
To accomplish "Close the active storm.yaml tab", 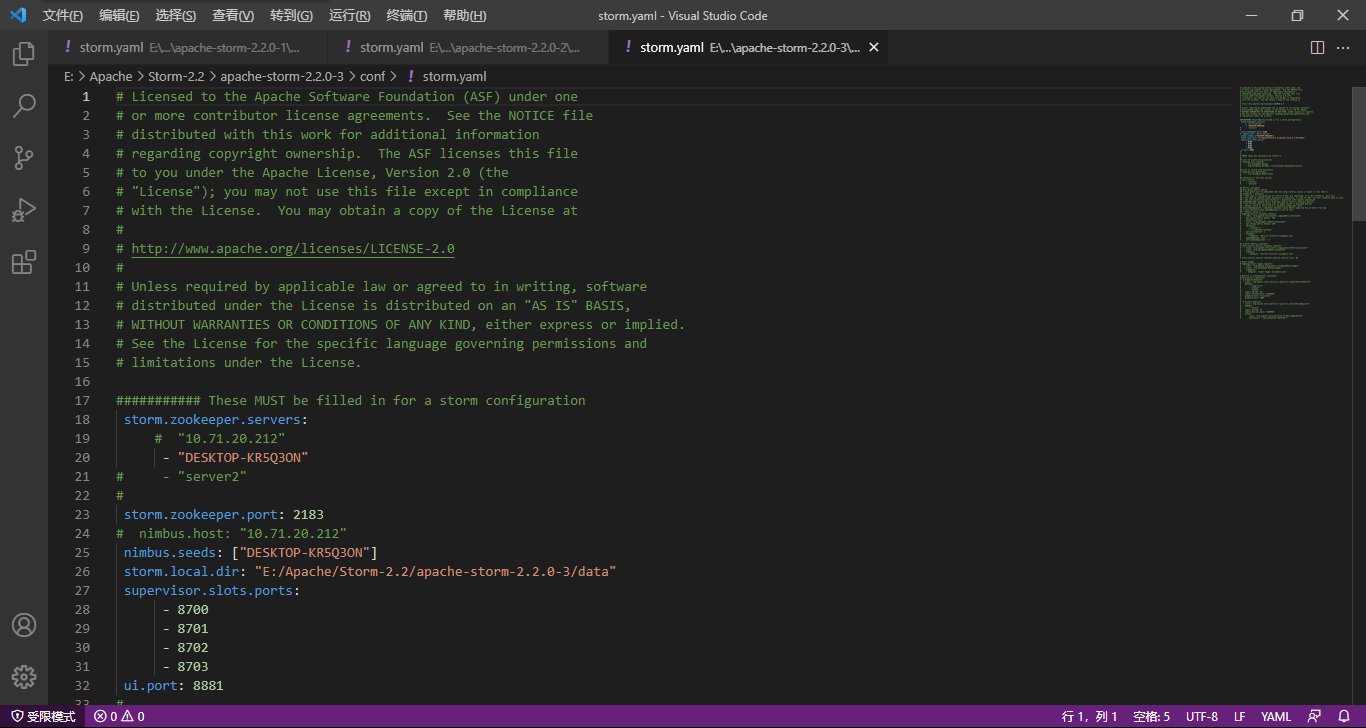I will (873, 47).
